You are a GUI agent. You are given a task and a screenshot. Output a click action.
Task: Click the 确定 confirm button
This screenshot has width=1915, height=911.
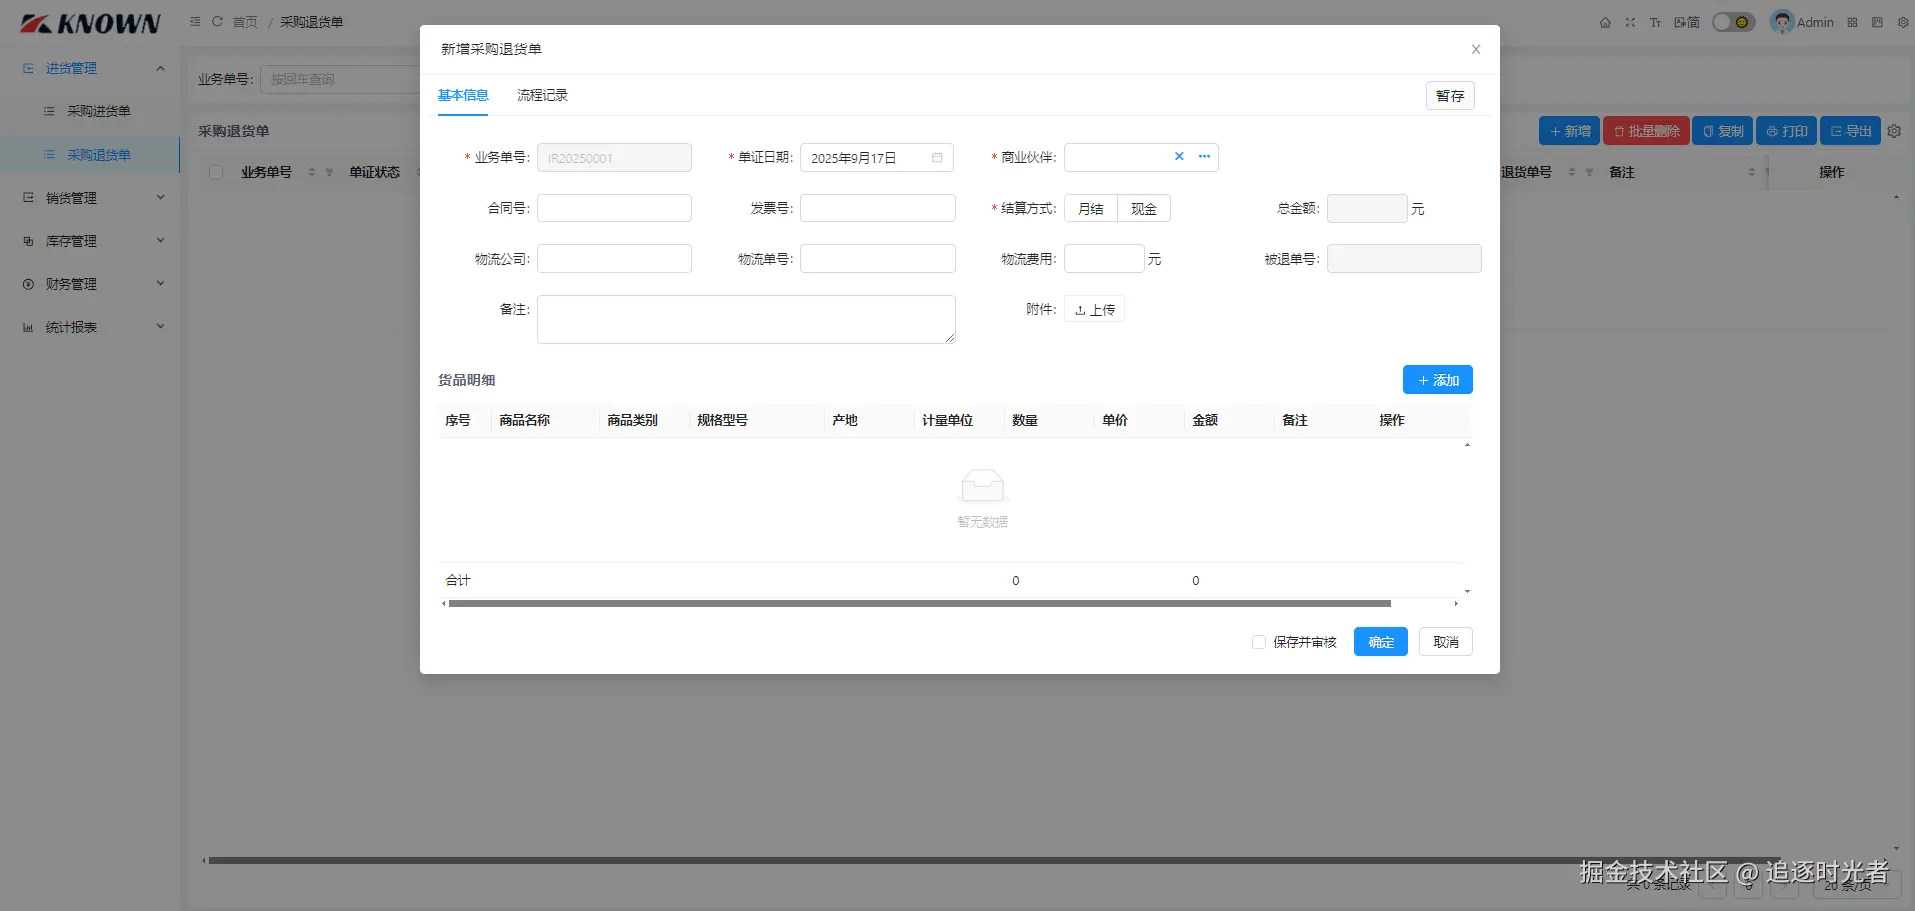[x=1380, y=642]
